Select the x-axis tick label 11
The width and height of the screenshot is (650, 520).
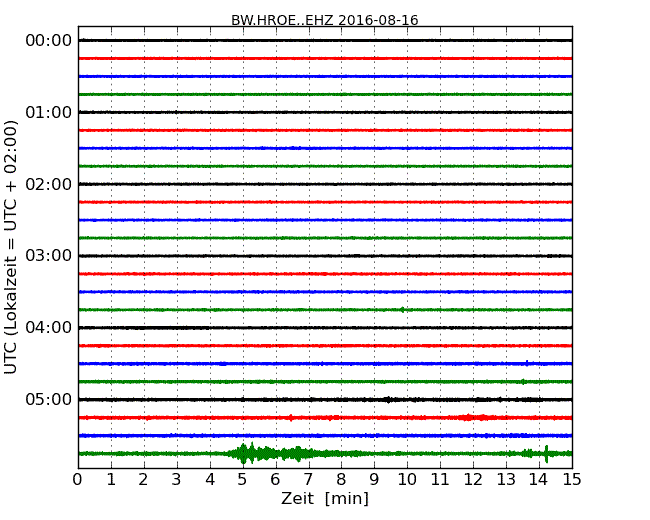click(x=440, y=480)
